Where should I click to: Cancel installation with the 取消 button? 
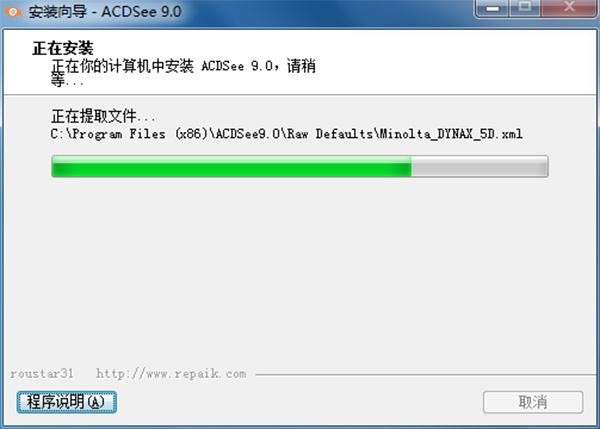pos(533,402)
